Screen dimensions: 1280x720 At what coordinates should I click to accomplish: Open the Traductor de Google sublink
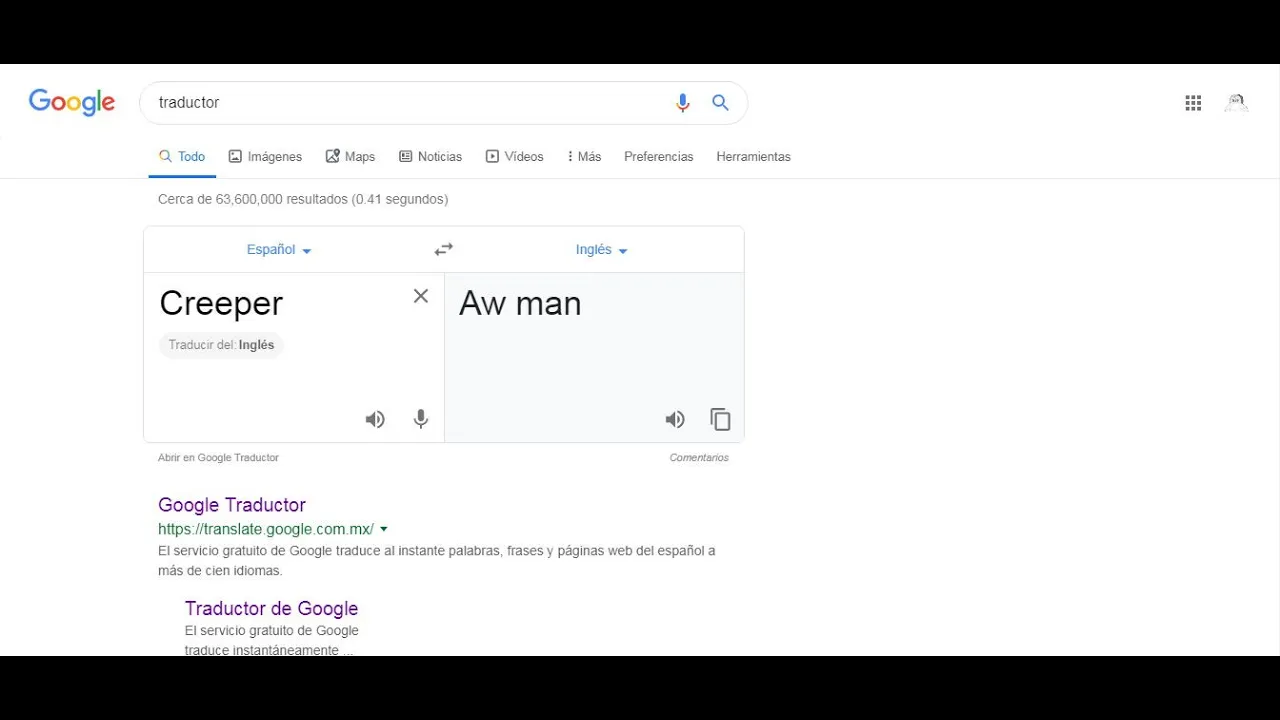(x=271, y=608)
